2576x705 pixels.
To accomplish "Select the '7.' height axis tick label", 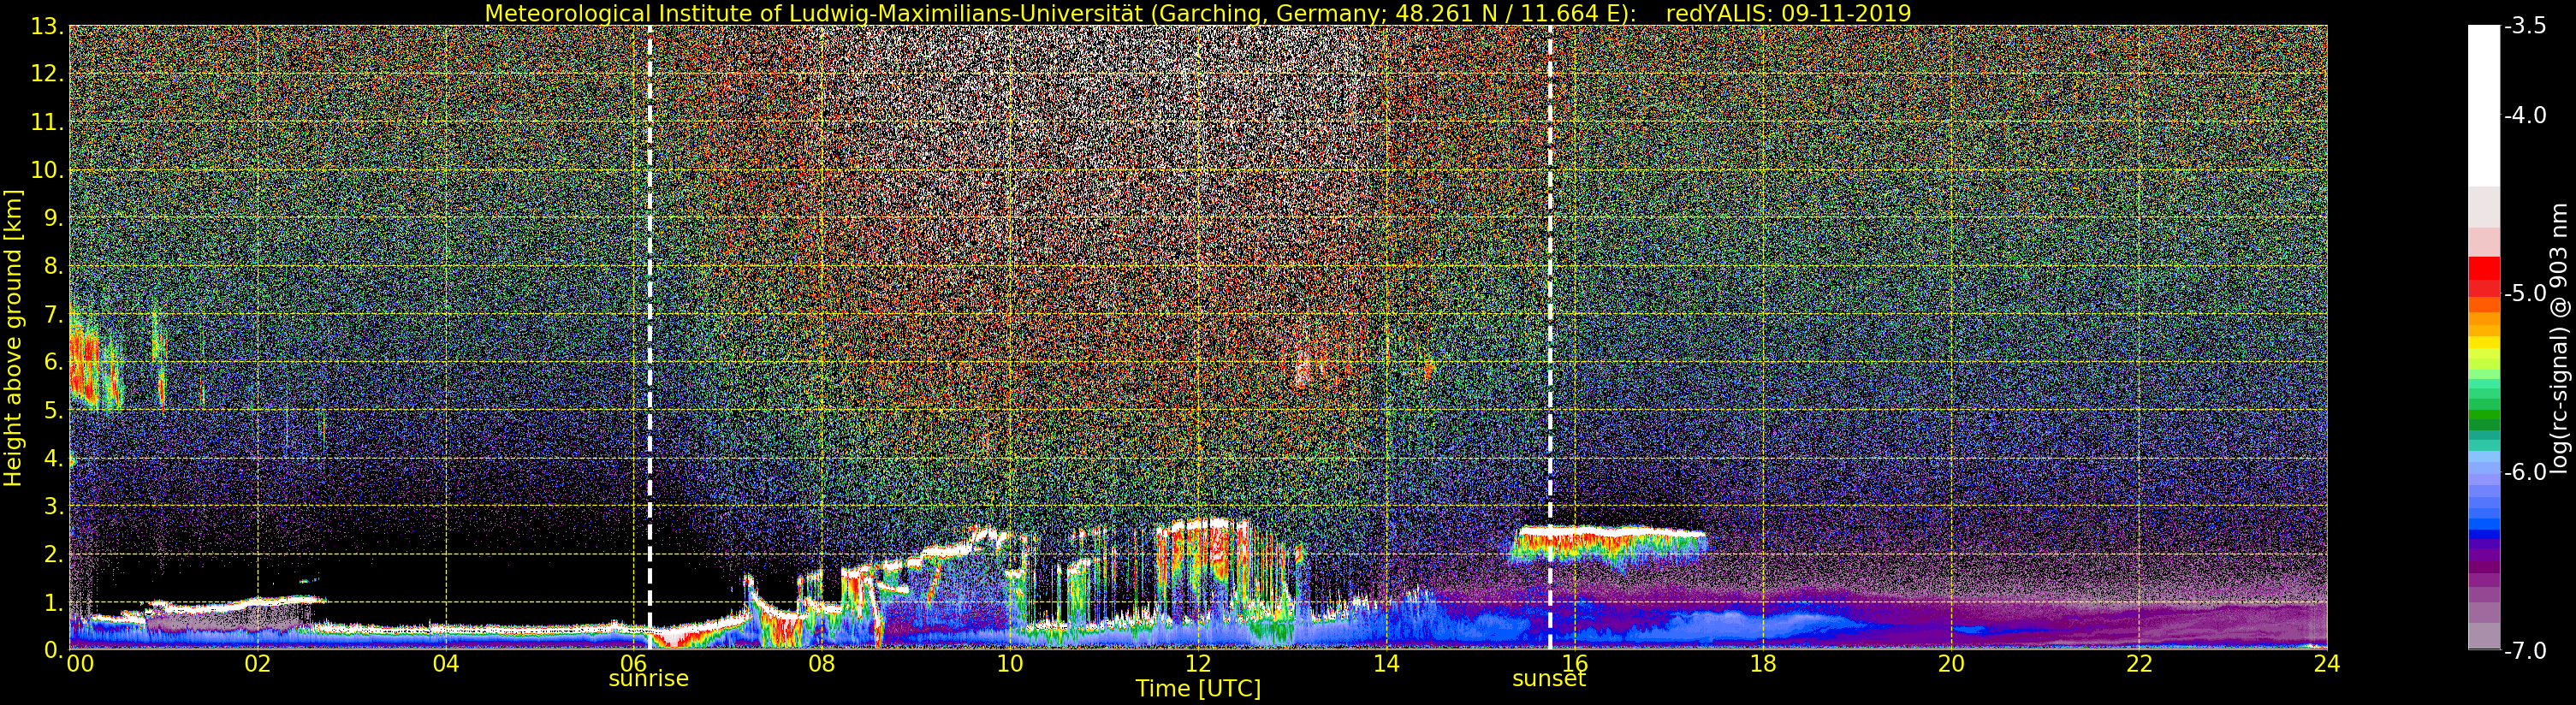I will (54, 314).
